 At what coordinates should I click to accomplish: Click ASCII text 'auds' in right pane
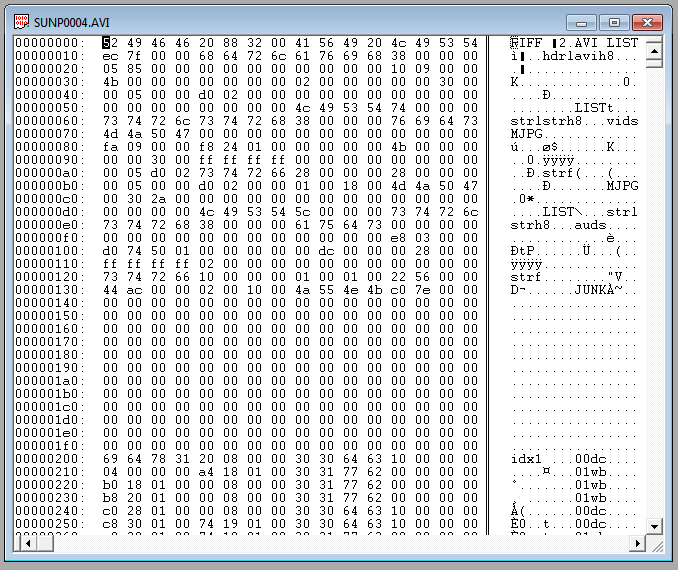tap(590, 224)
